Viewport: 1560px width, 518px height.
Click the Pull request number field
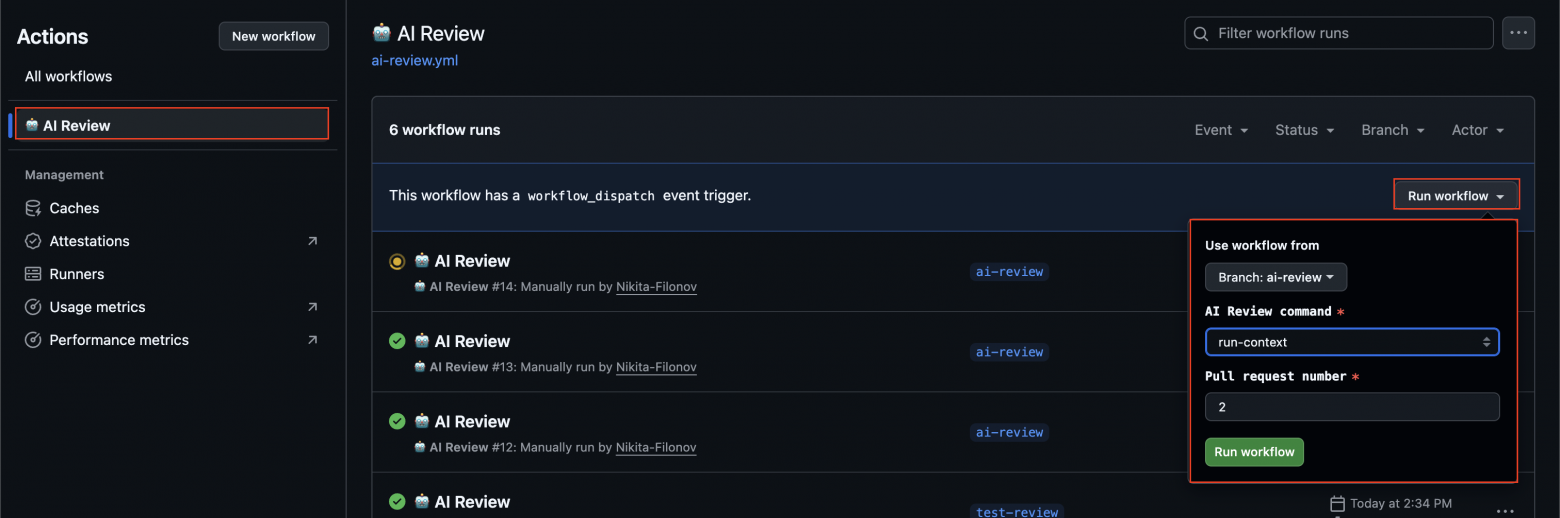pos(1351,407)
